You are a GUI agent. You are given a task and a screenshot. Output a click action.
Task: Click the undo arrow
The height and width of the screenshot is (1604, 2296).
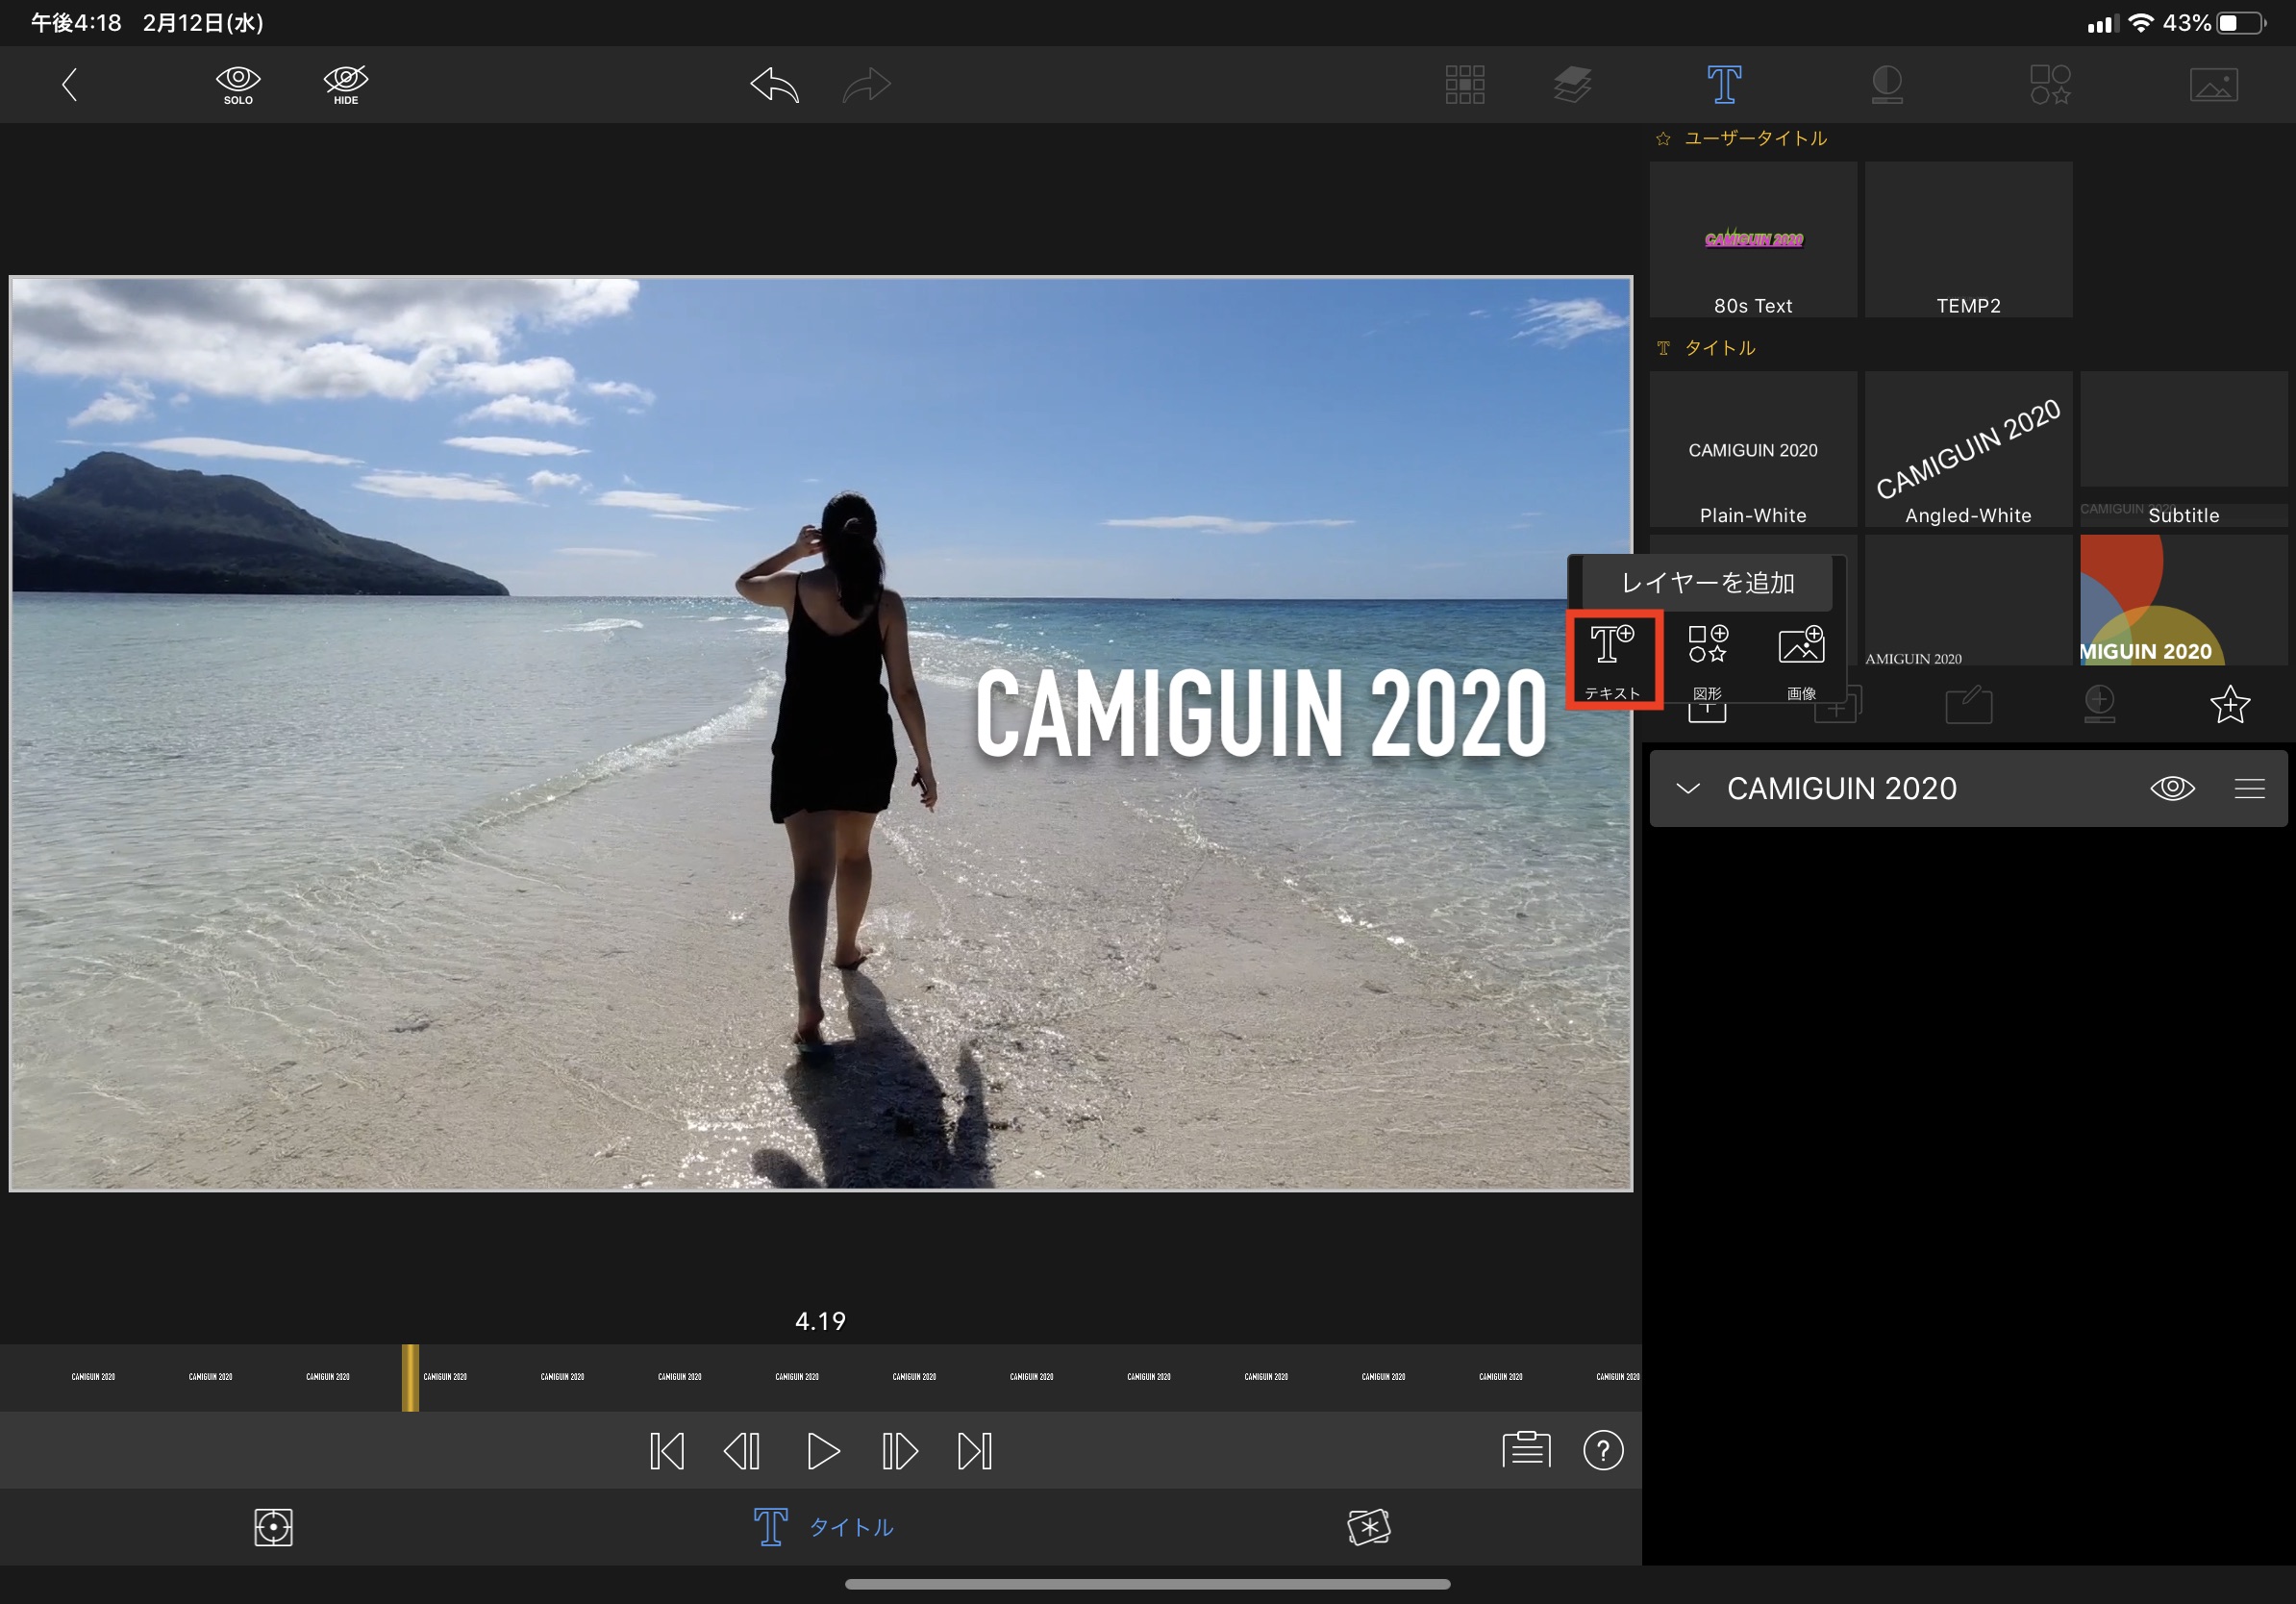click(775, 85)
